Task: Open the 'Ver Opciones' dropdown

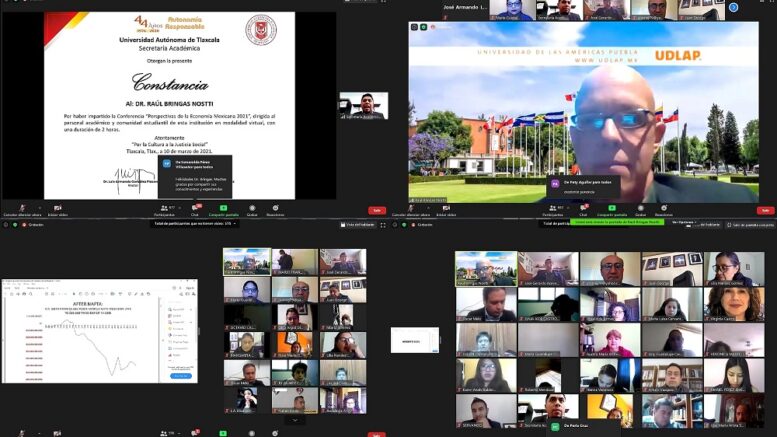Action: [x=685, y=223]
